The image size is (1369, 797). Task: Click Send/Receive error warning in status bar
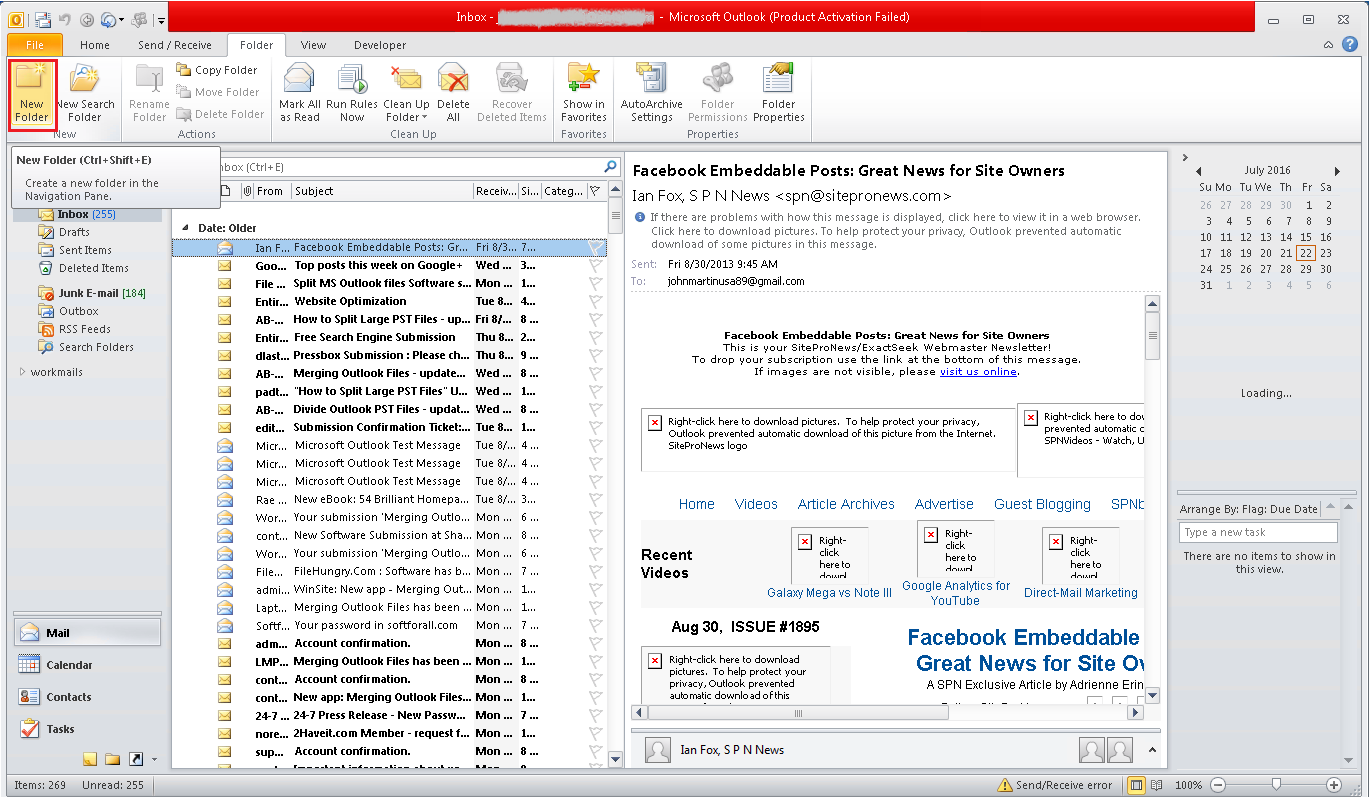pyautogui.click(x=1054, y=785)
